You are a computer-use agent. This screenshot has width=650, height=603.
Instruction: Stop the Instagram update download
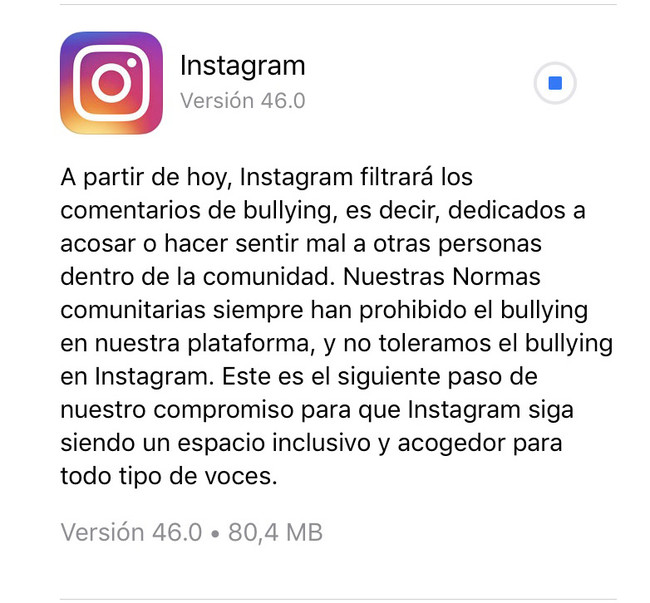[x=555, y=83]
